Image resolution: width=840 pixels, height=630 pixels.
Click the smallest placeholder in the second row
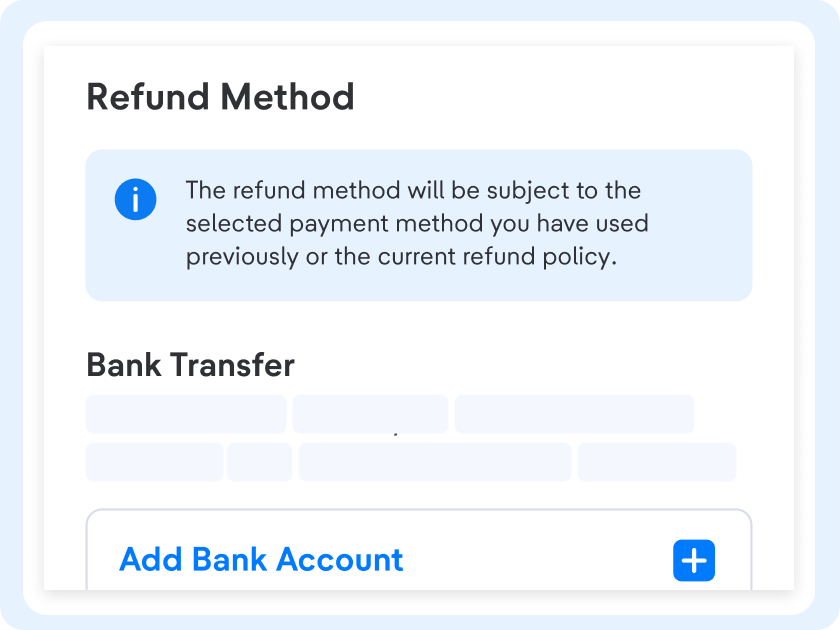tap(260, 462)
